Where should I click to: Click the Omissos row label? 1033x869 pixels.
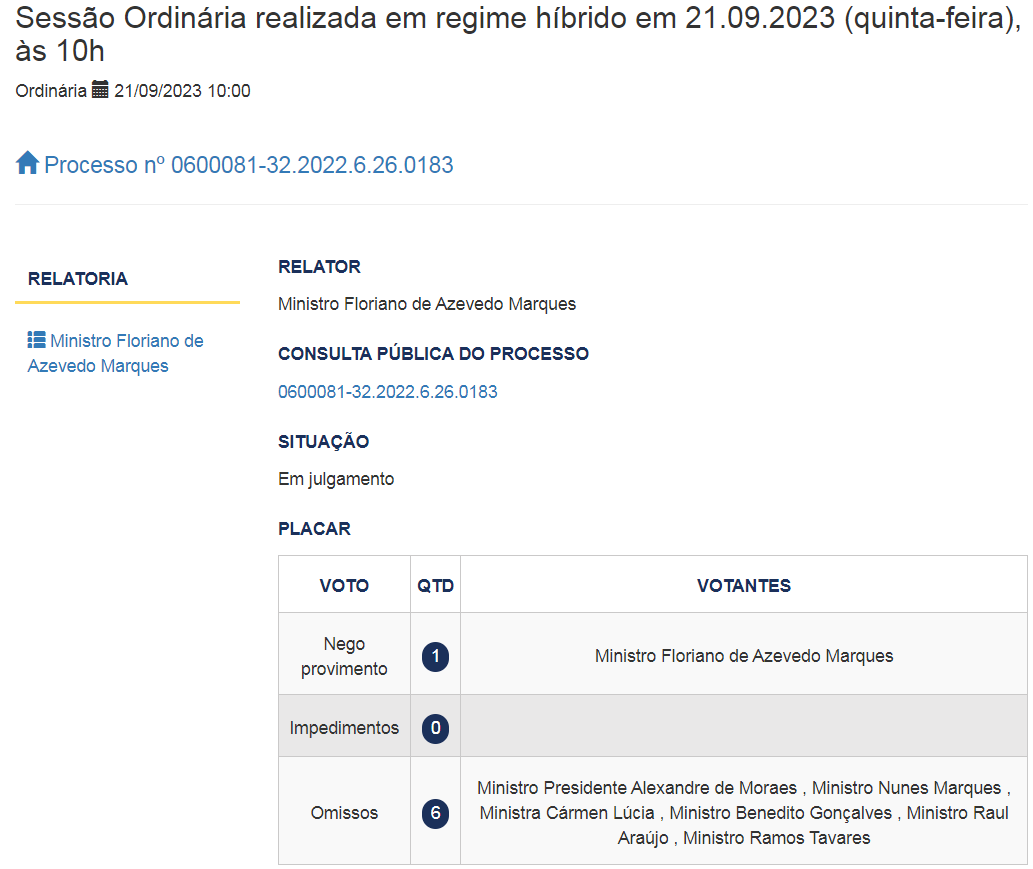[344, 813]
